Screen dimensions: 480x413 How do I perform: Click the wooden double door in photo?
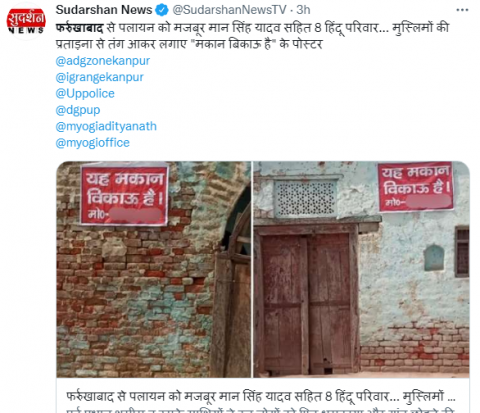coord(306,302)
